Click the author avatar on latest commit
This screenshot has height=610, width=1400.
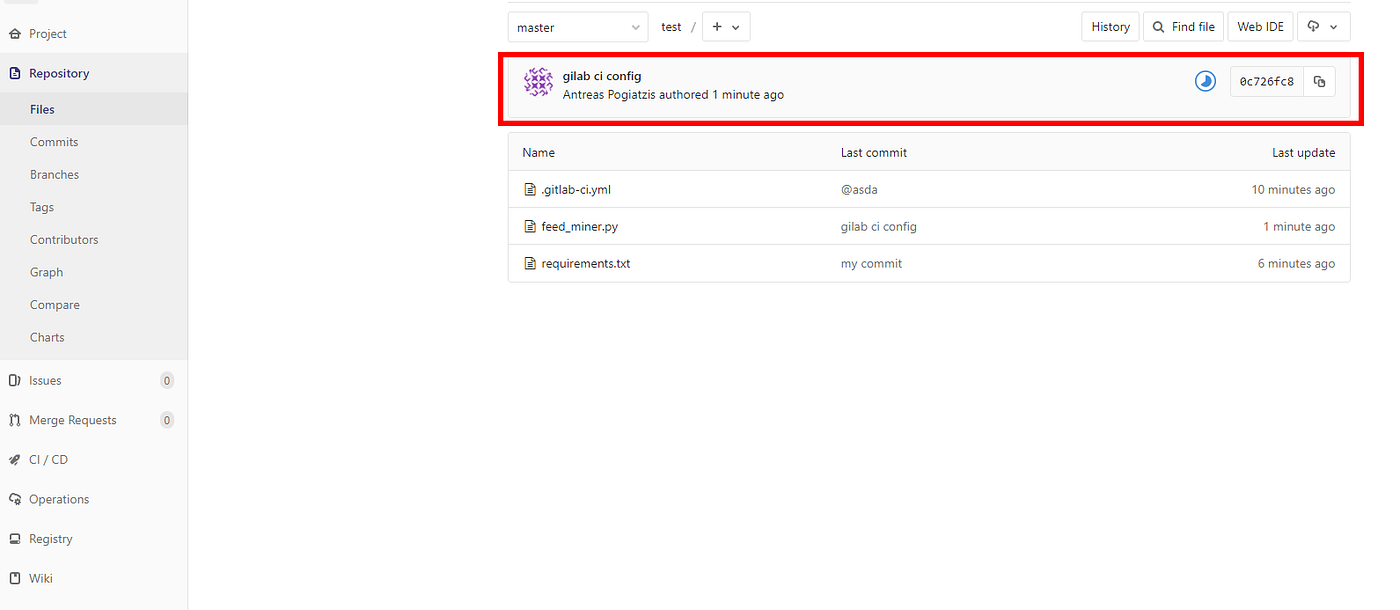click(x=539, y=83)
